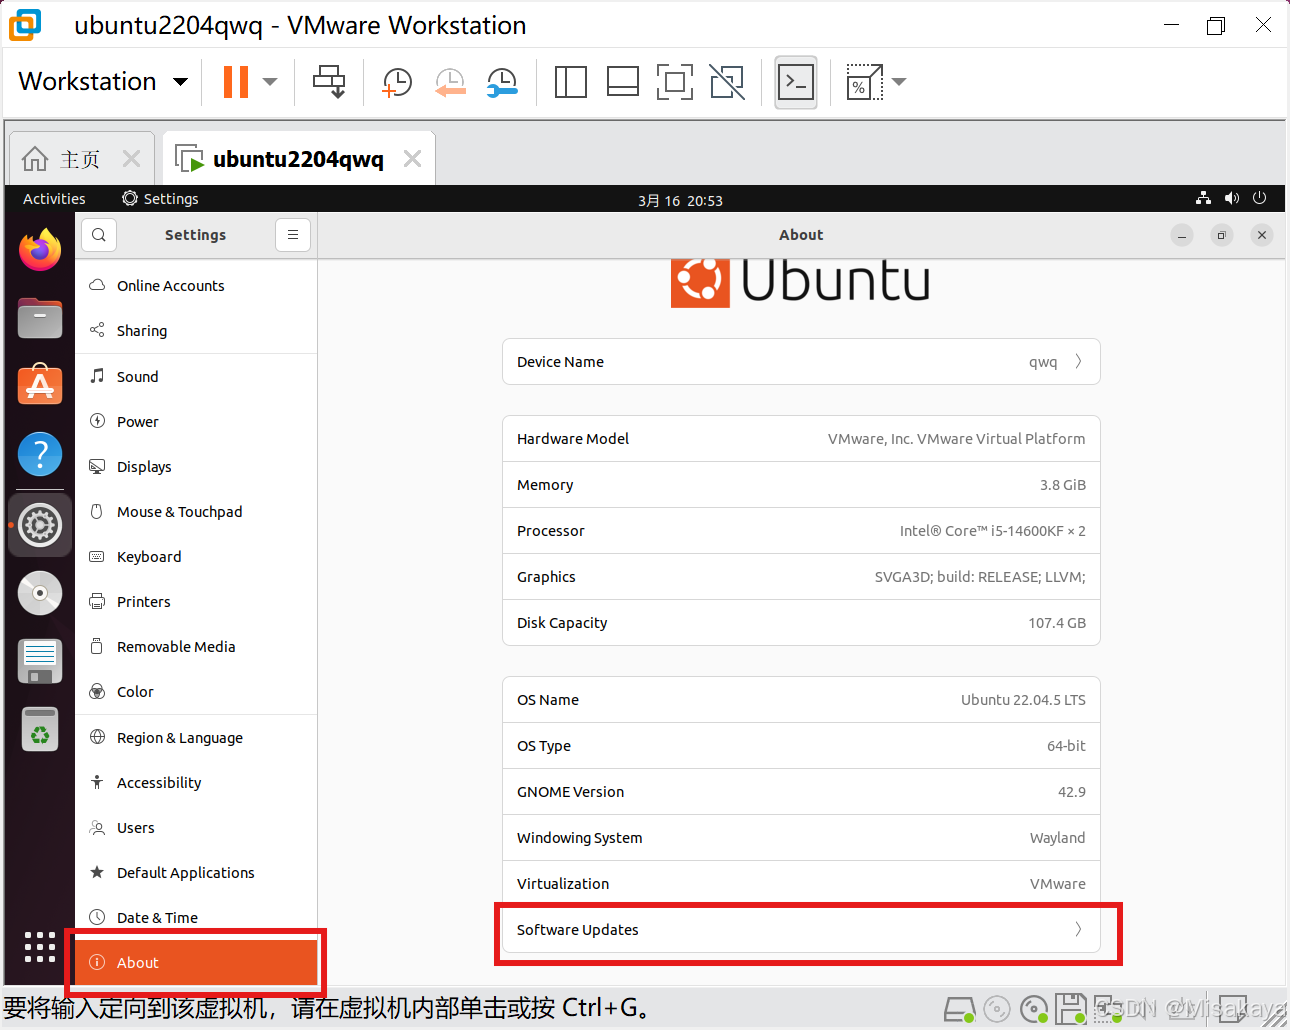Screen dimensions: 1290x1030
Task: Open Ubuntu Software from the dock
Action: pos(40,385)
